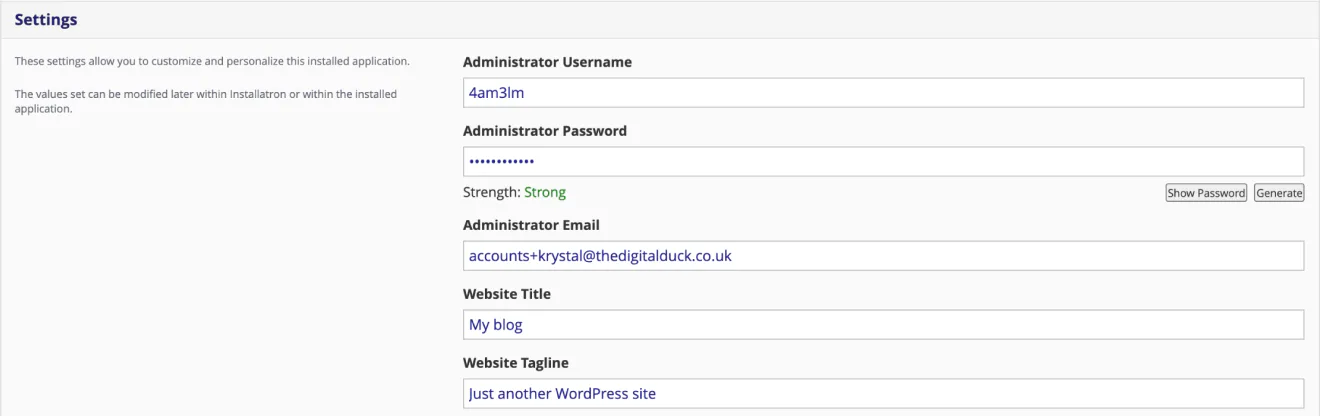Click the Website Tagline label
This screenshot has height=416, width=1320.
coord(516,363)
